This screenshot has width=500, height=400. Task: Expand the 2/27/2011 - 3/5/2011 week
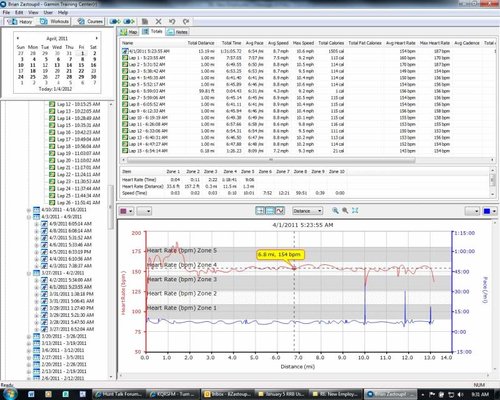pyautogui.click(x=29, y=358)
